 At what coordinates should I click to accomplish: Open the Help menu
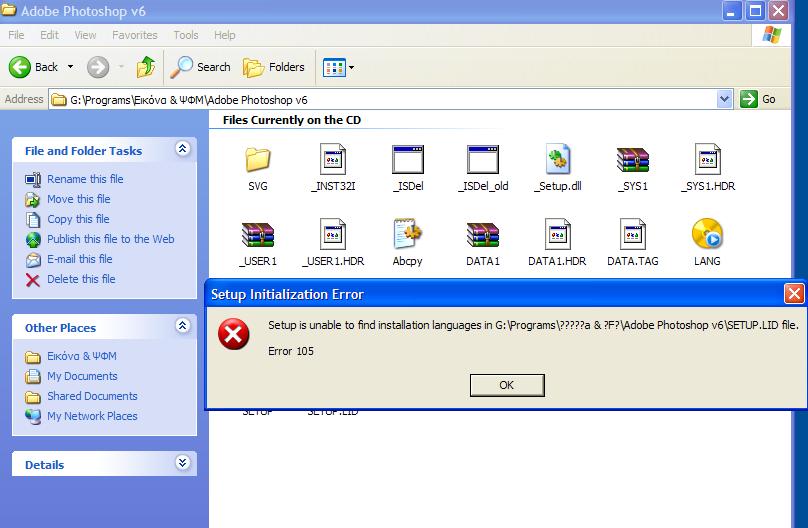tap(225, 35)
